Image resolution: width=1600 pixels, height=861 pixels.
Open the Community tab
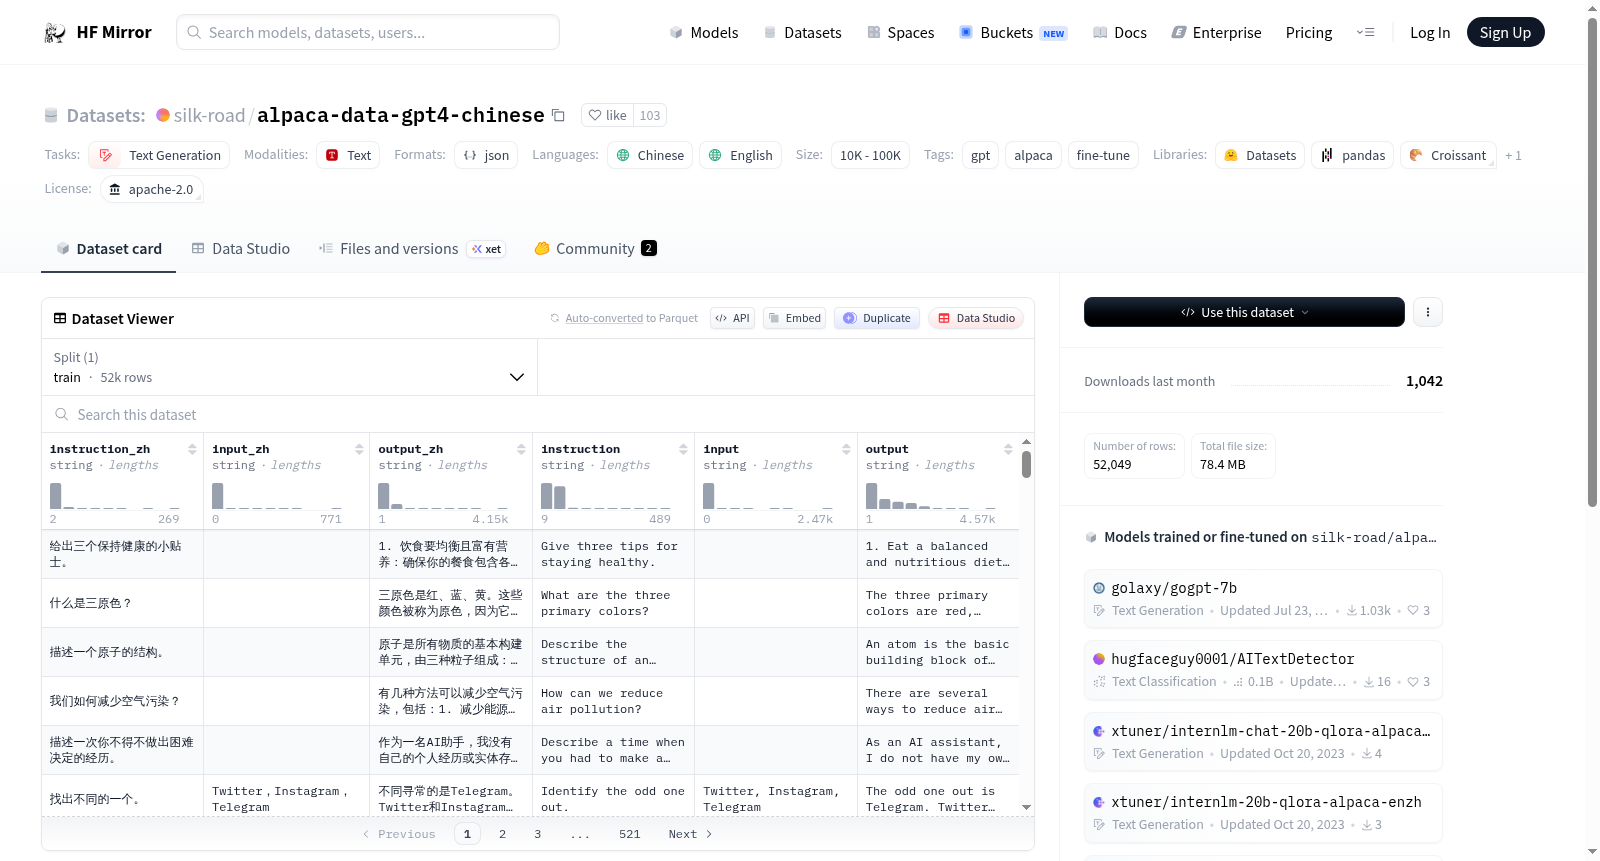point(595,249)
